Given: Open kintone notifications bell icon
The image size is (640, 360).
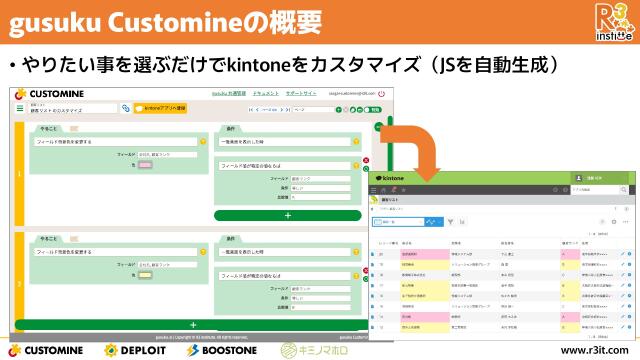Looking at the screenshot, I should pyautogui.click(x=393, y=190).
